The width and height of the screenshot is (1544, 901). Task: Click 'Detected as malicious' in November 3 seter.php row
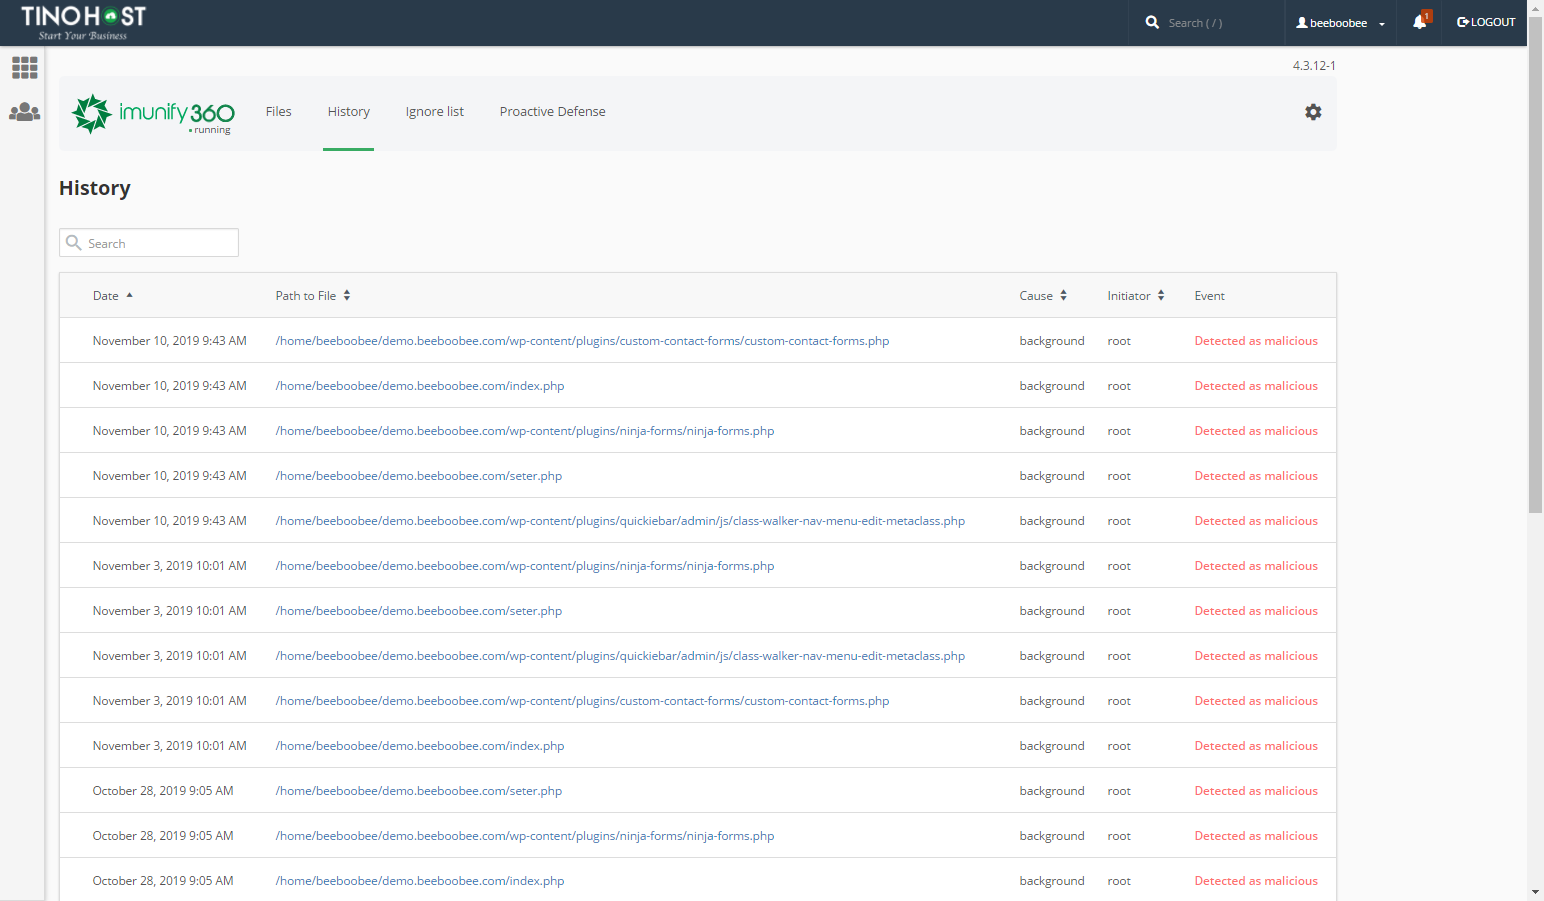pos(1256,611)
